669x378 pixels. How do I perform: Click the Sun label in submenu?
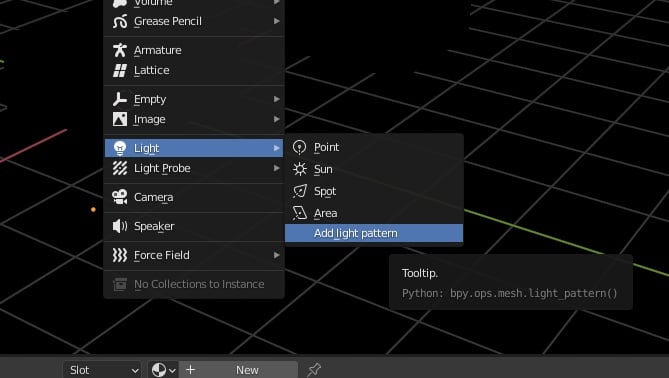coord(323,169)
